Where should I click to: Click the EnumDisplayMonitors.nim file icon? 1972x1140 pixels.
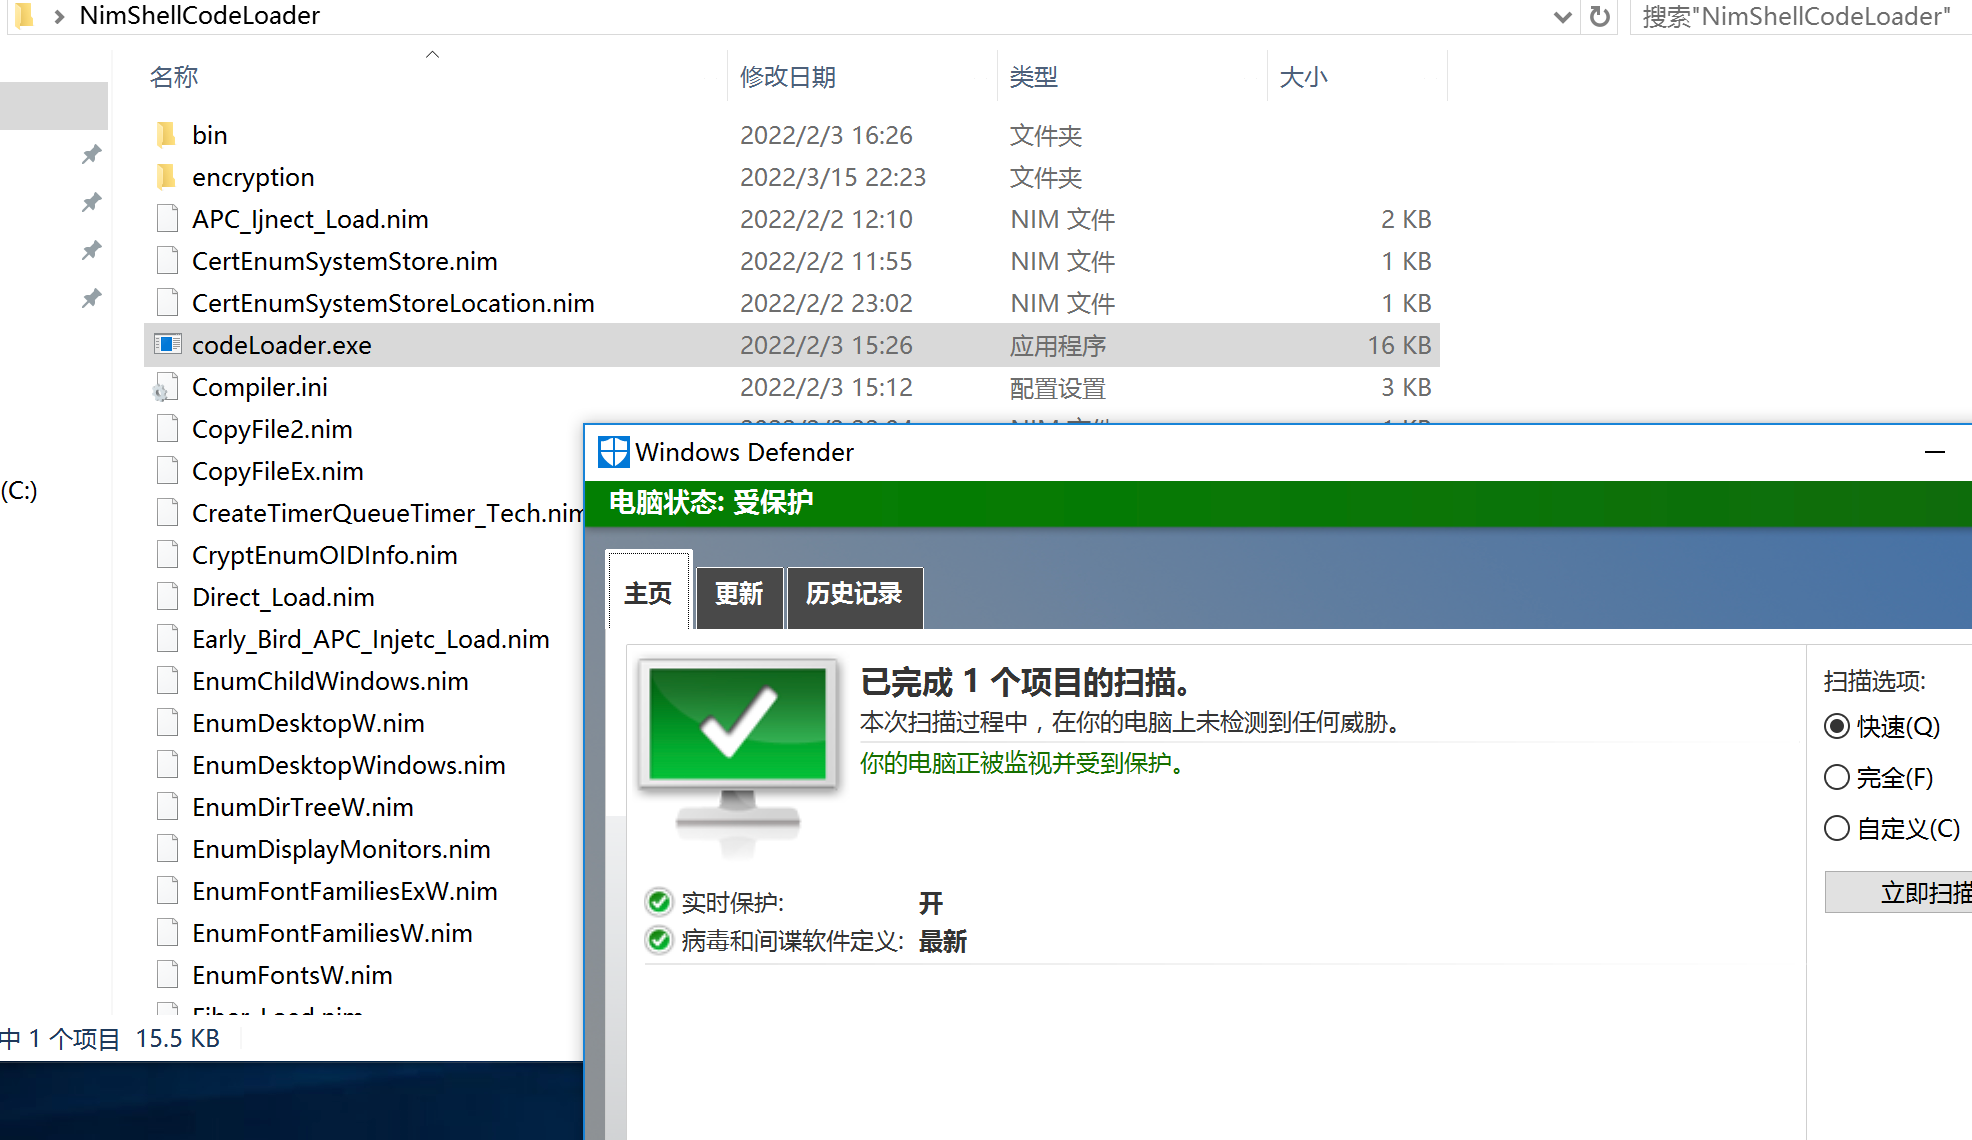tap(167, 849)
